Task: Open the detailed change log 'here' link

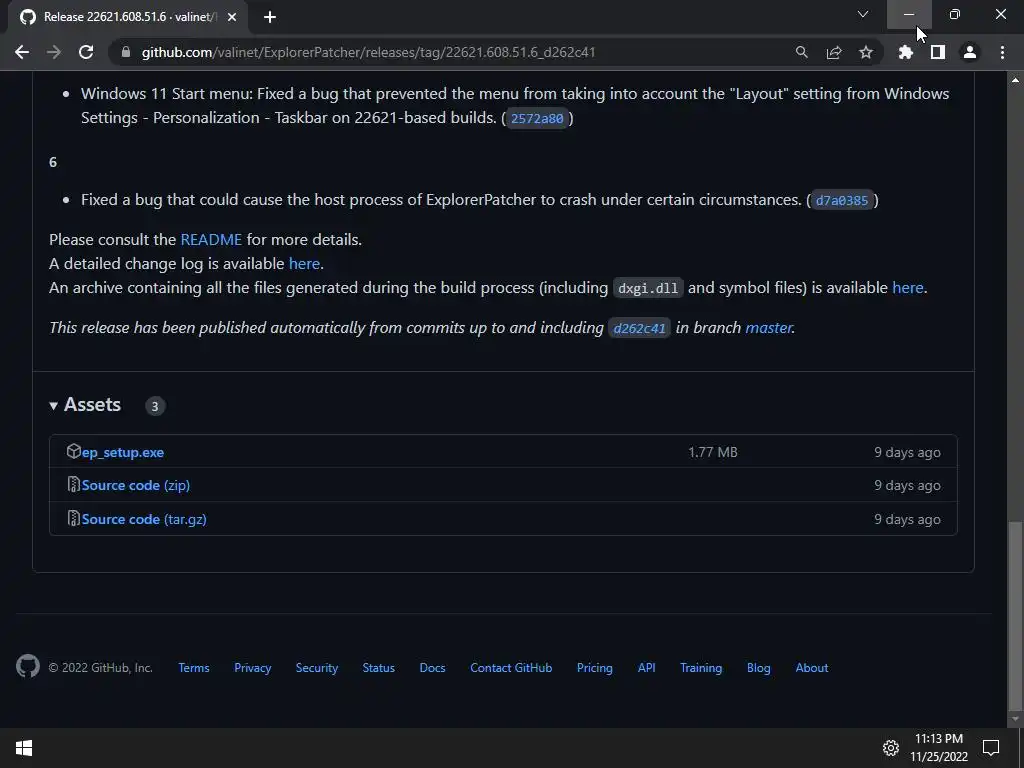Action: point(304,264)
